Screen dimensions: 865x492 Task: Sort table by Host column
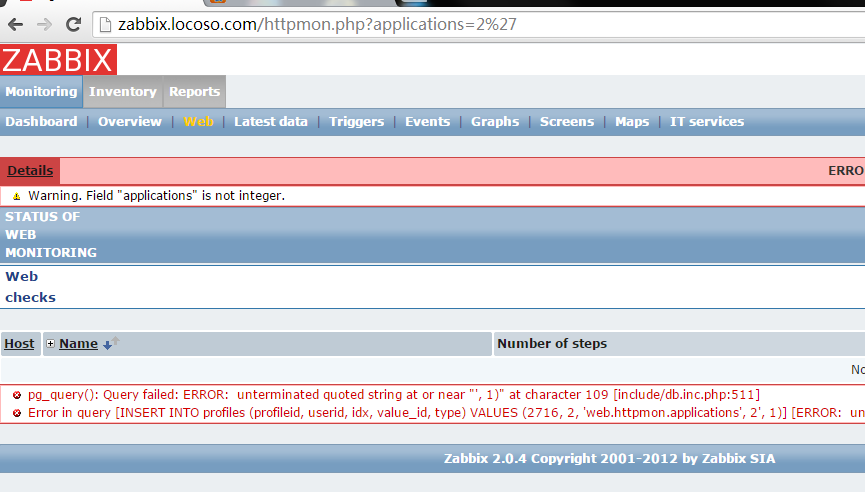click(19, 344)
